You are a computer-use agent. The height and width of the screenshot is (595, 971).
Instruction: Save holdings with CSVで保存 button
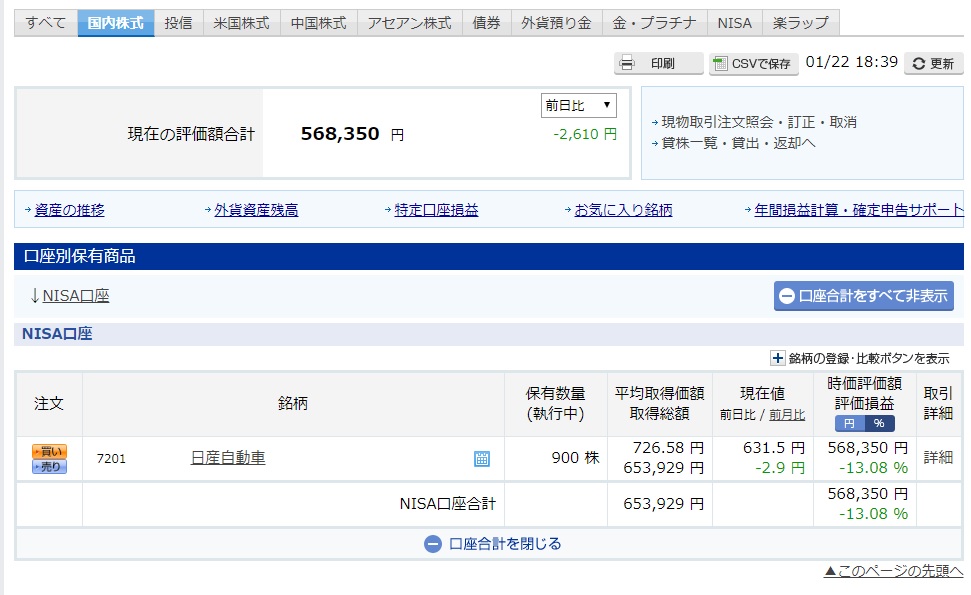(754, 63)
